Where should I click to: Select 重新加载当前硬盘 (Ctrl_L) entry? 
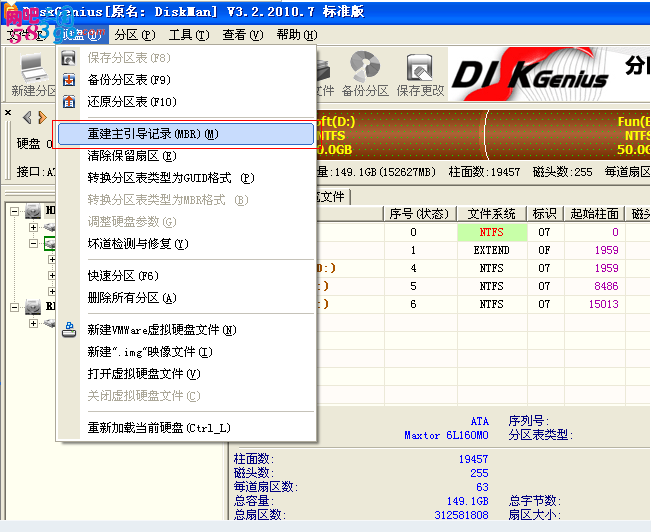pyautogui.click(x=186, y=428)
